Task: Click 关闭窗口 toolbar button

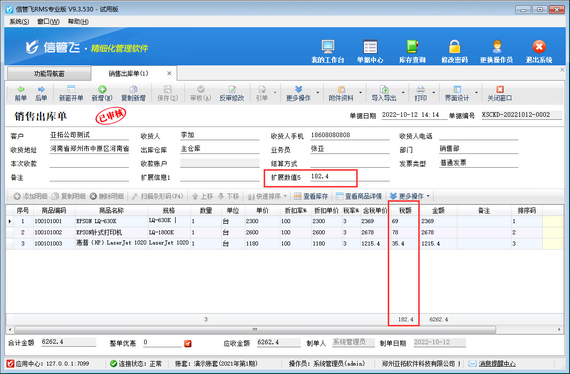Action: [x=499, y=93]
